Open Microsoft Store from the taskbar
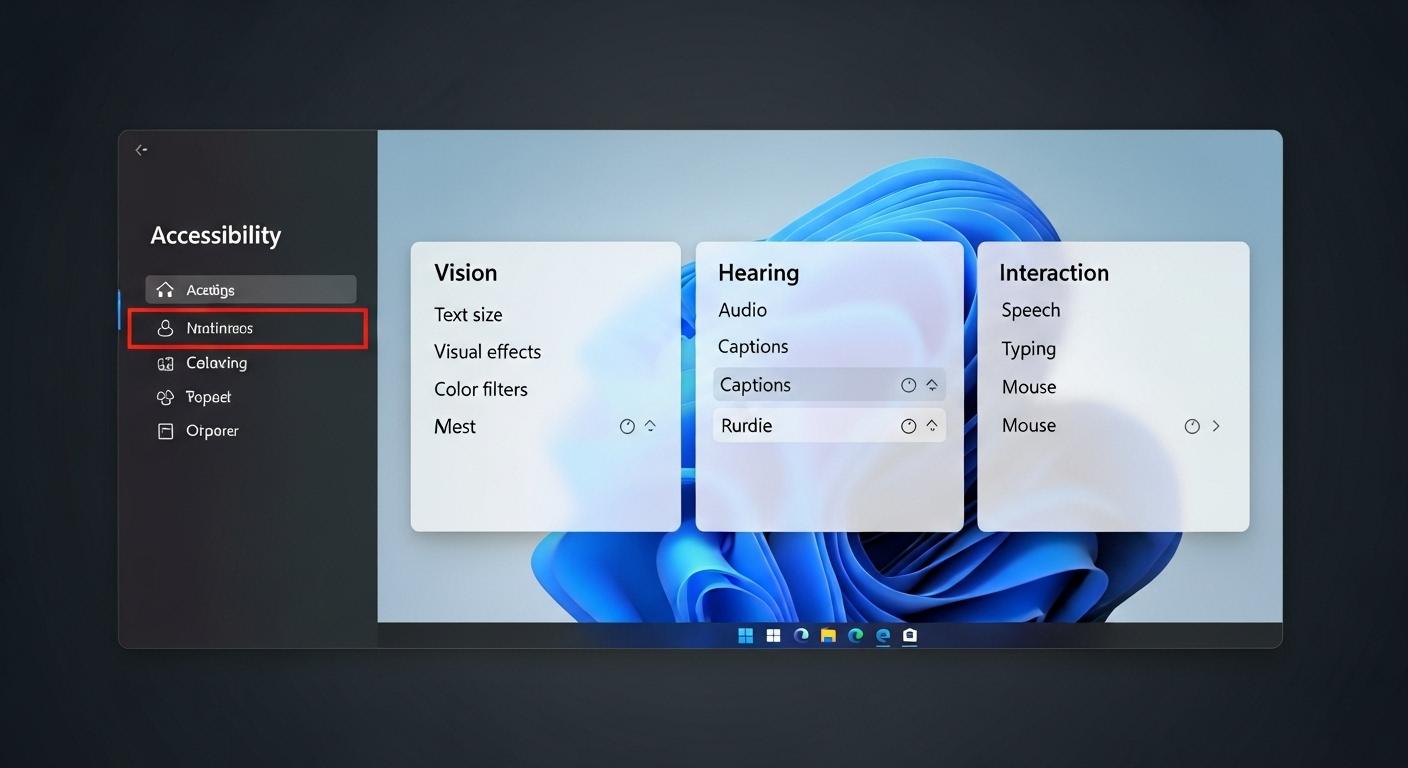This screenshot has height=768, width=1408. click(x=910, y=636)
